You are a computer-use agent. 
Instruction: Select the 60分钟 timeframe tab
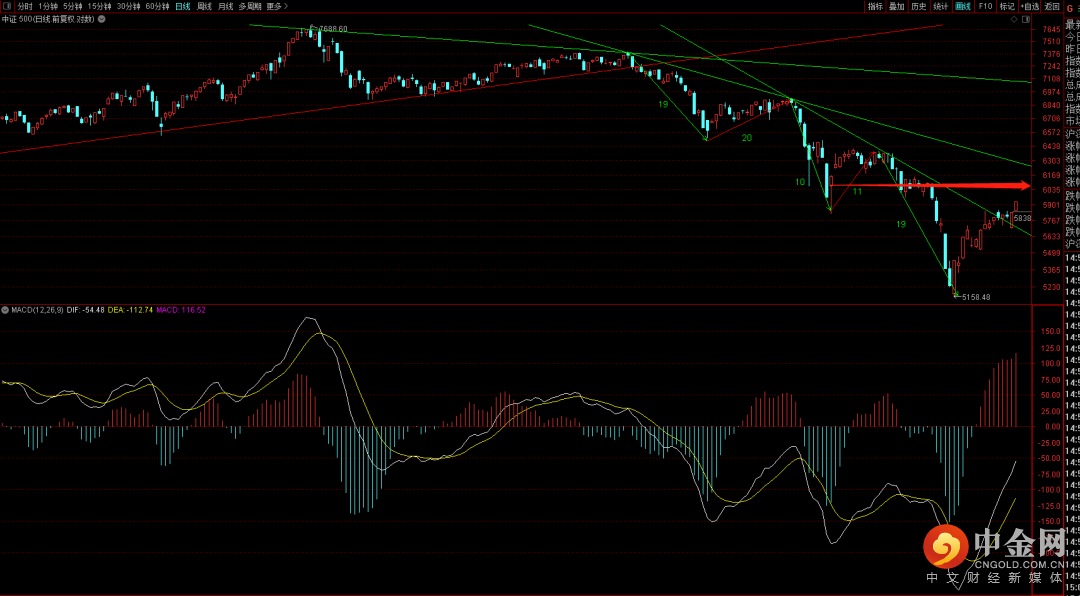157,6
